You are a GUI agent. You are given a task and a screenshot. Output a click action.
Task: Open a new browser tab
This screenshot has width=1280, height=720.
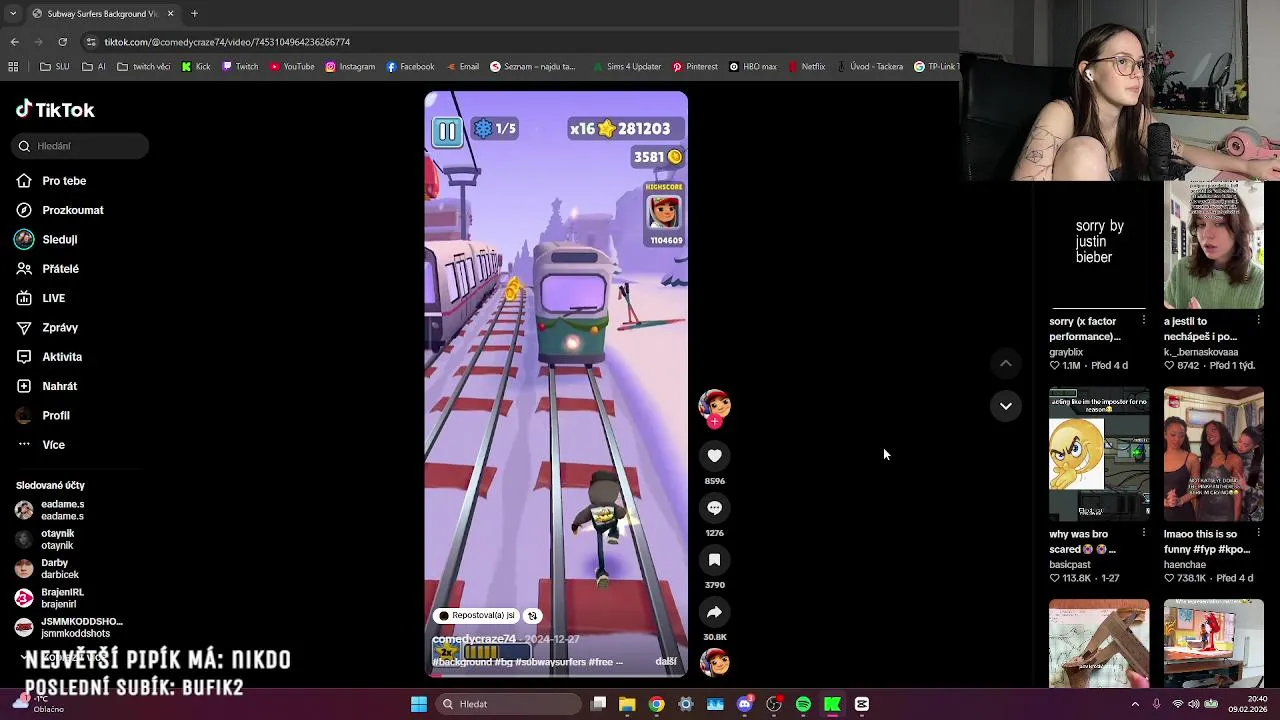(194, 14)
